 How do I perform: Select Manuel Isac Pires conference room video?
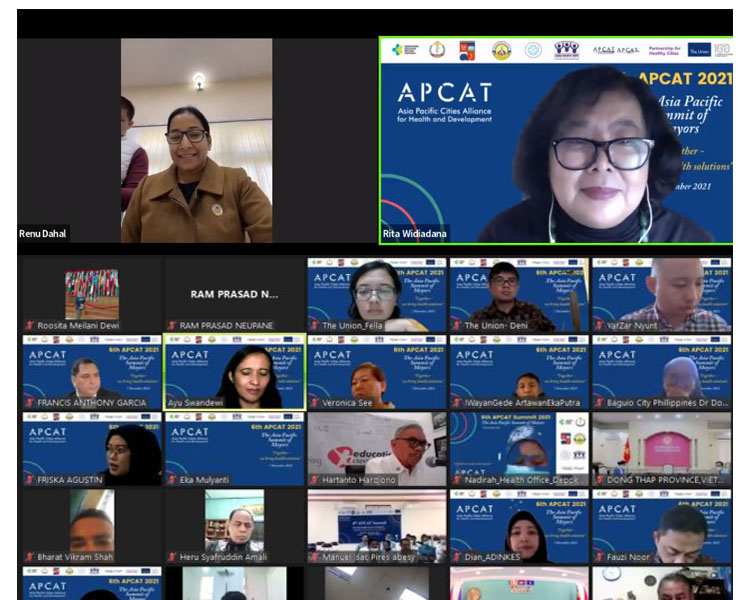pos(377,526)
